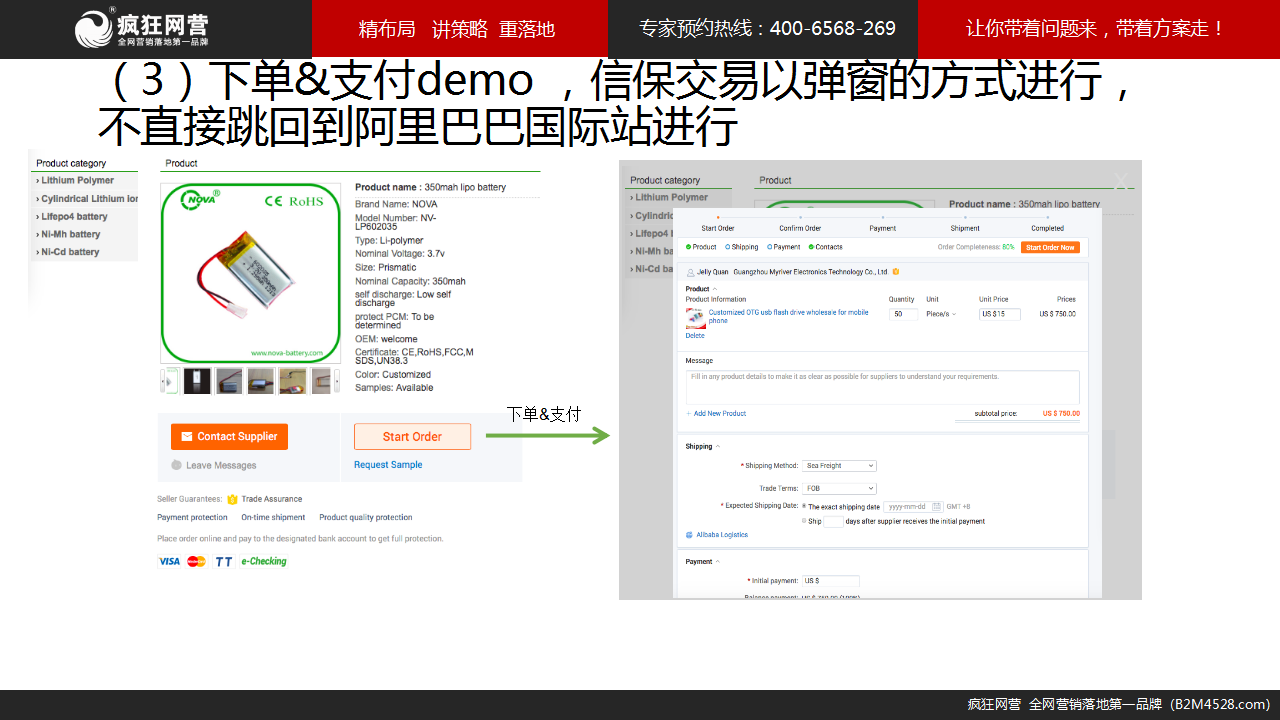Open the Piece/s unit dropdown

(941, 314)
